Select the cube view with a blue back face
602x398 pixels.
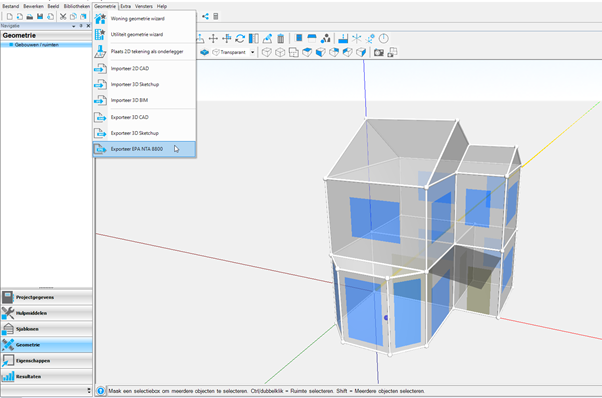(334, 52)
